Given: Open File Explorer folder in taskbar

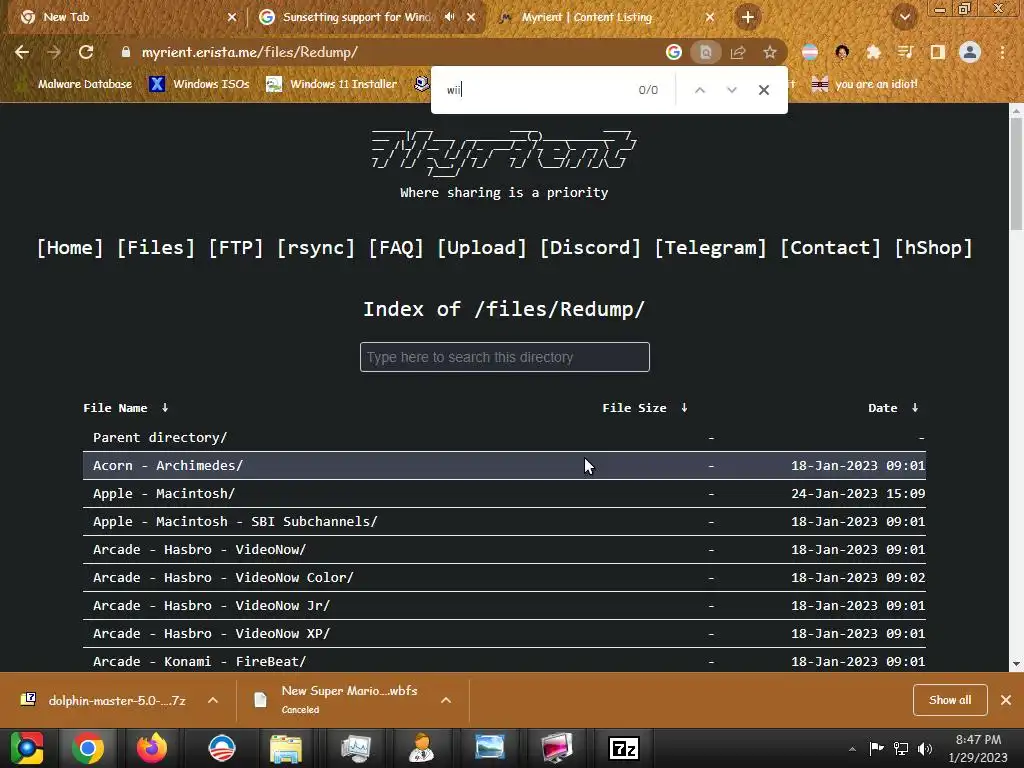Looking at the screenshot, I should (x=286, y=748).
